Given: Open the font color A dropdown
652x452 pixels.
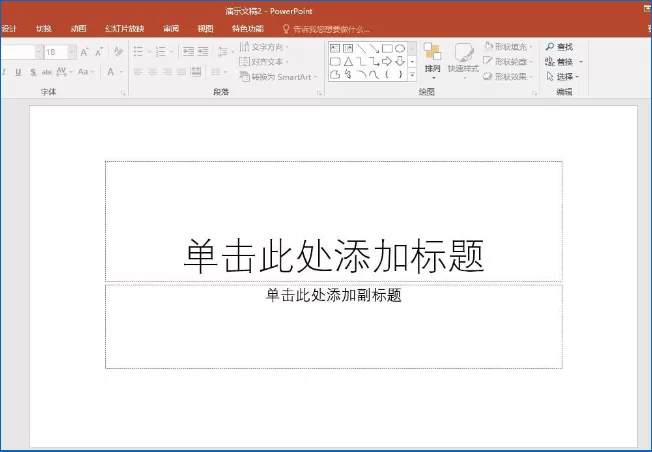Looking at the screenshot, I should pos(121,72).
